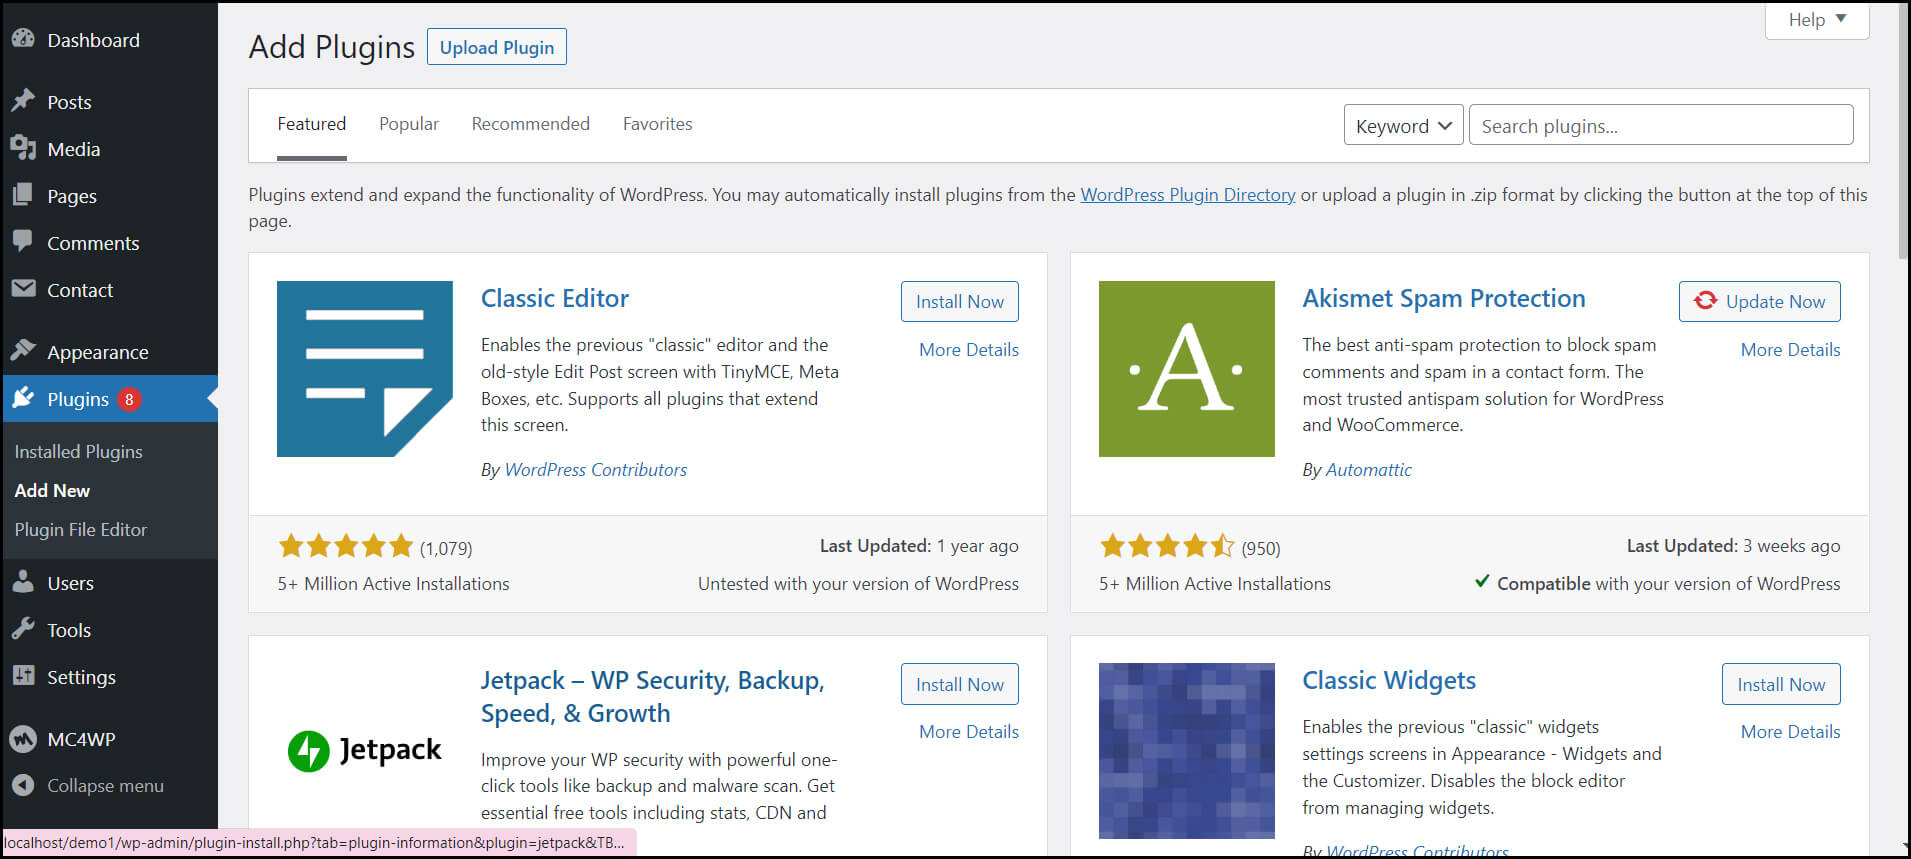Click 'Untested with your version of WordPress'
The width and height of the screenshot is (1911, 859).
(858, 584)
